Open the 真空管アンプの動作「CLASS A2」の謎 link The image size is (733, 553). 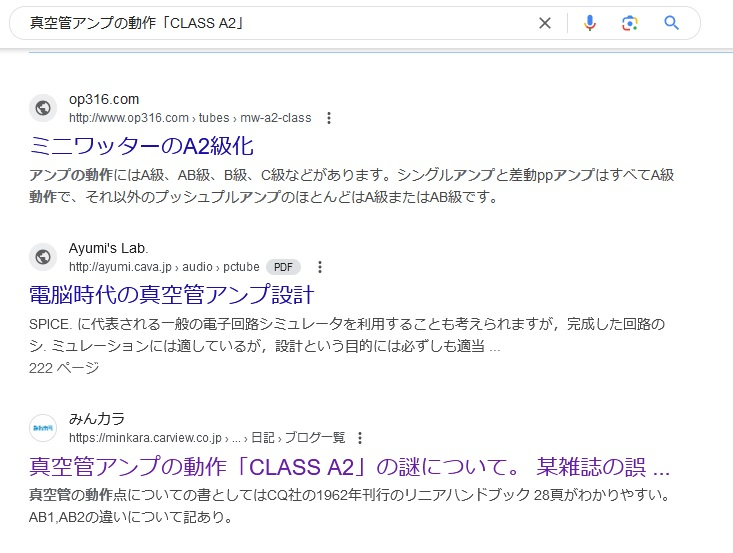349,467
